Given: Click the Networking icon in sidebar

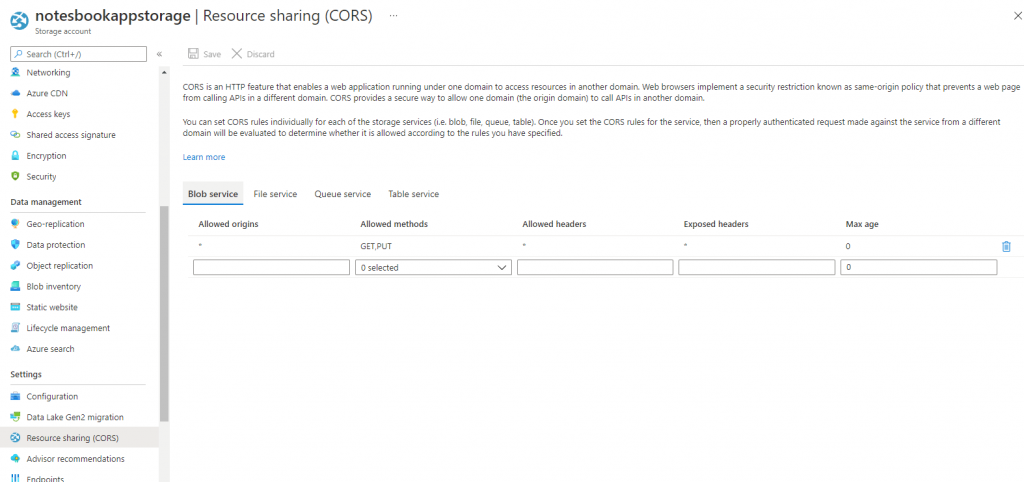Looking at the screenshot, I should [x=15, y=73].
